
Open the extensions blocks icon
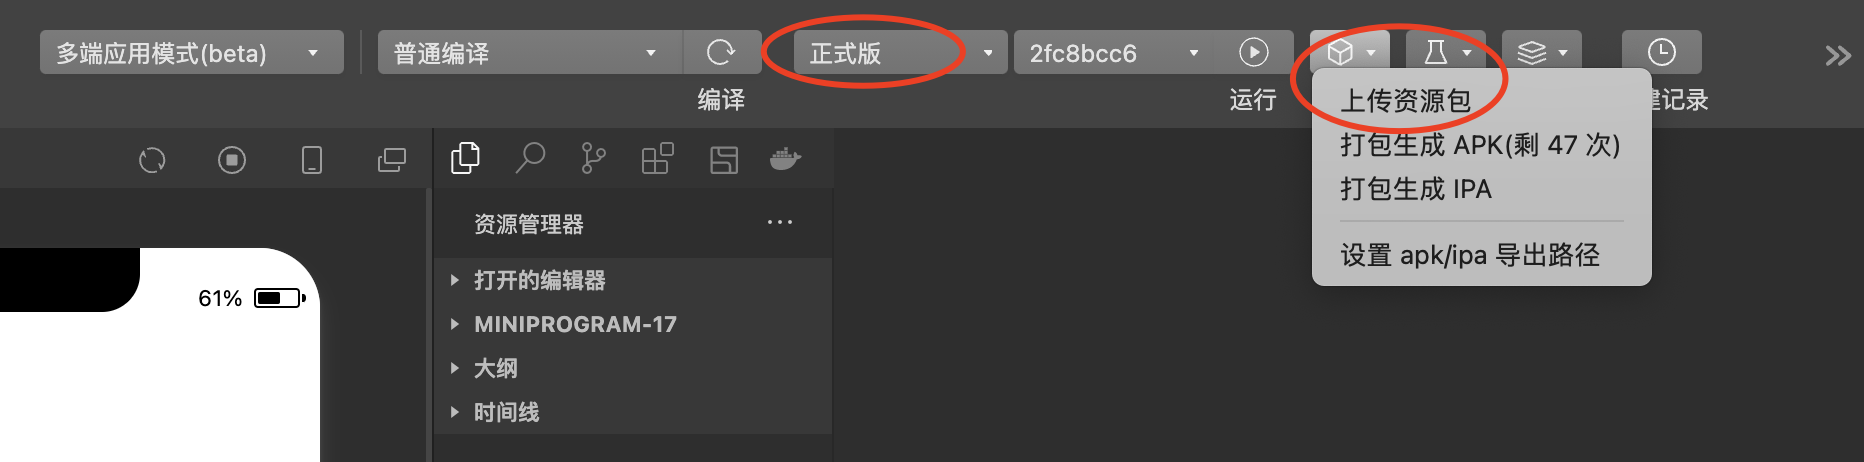point(657,158)
